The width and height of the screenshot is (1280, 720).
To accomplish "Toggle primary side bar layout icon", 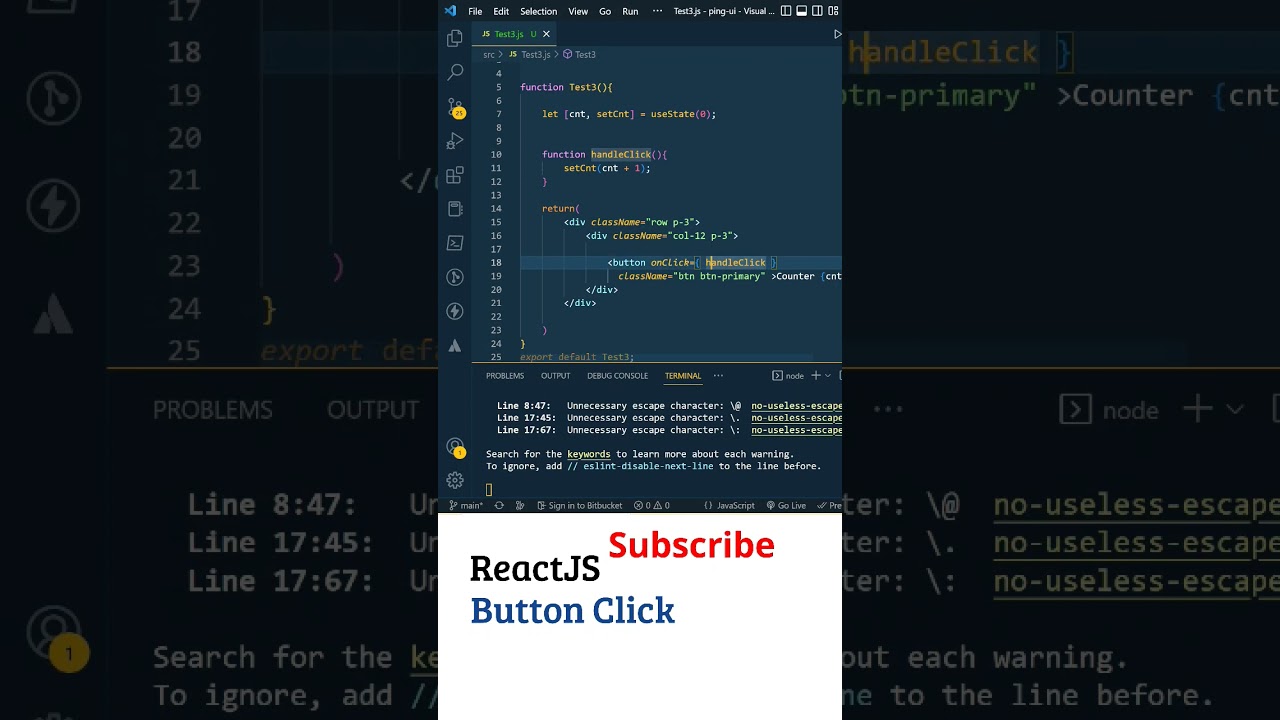I will coord(786,11).
